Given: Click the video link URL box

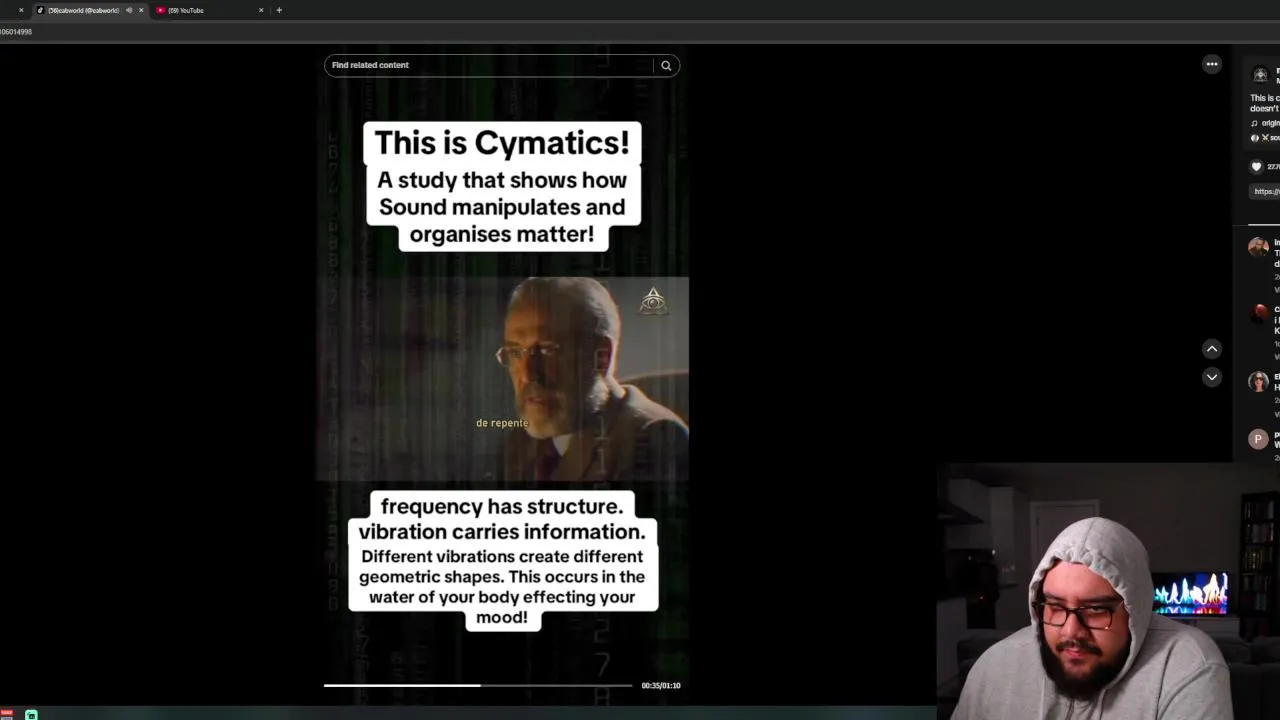Looking at the screenshot, I should pyautogui.click(x=1266, y=191).
